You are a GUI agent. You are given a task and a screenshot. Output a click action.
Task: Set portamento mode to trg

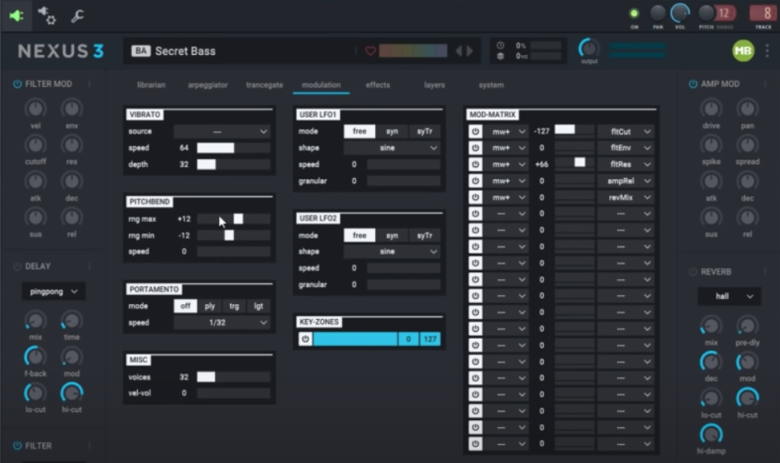pos(234,306)
